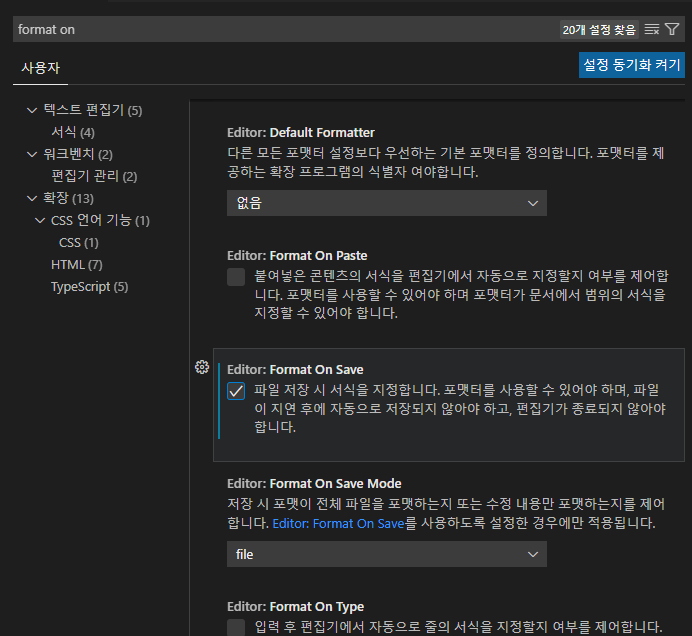The image size is (692, 636).
Task: Select the 사용자 settings tab
Action: 40,68
